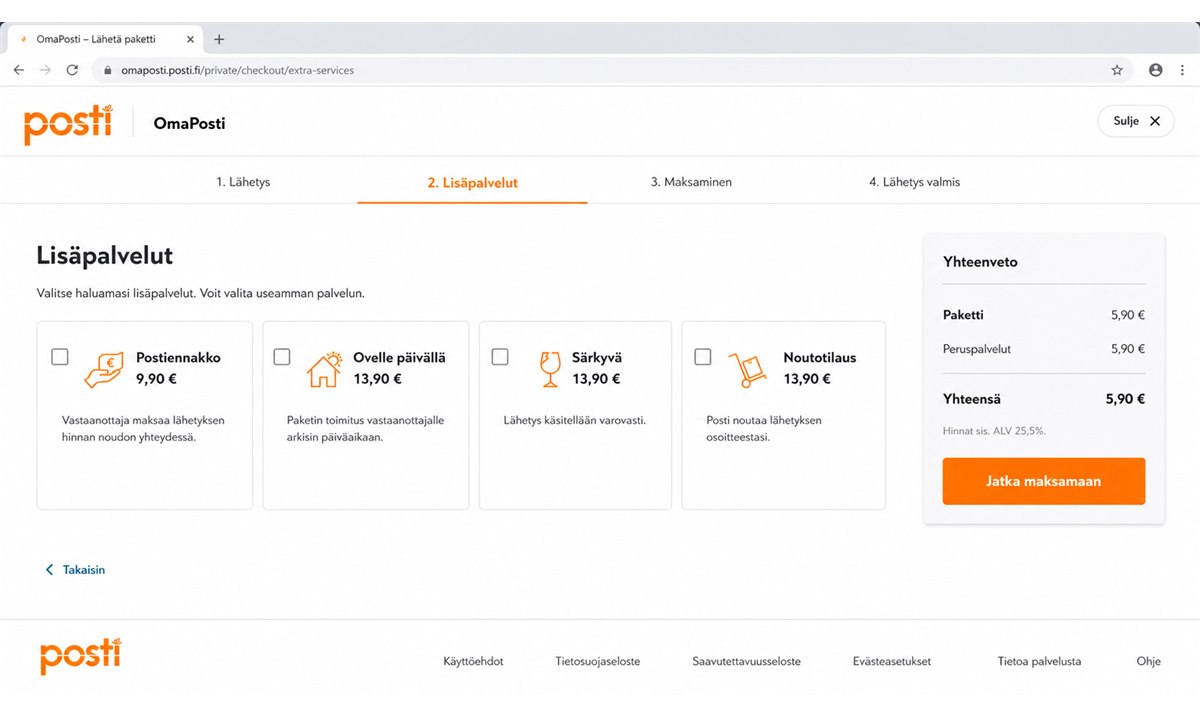Enable the Särkyvä checkbox

pyautogui.click(x=500, y=357)
